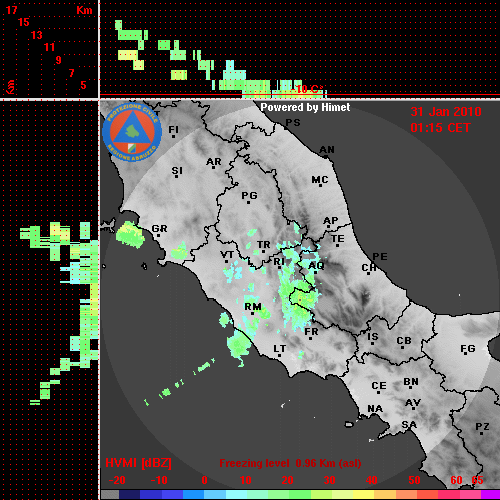The width and height of the screenshot is (500, 500).
Task: Click the Freezing level 0.96 Km label
Action: (x=290, y=463)
